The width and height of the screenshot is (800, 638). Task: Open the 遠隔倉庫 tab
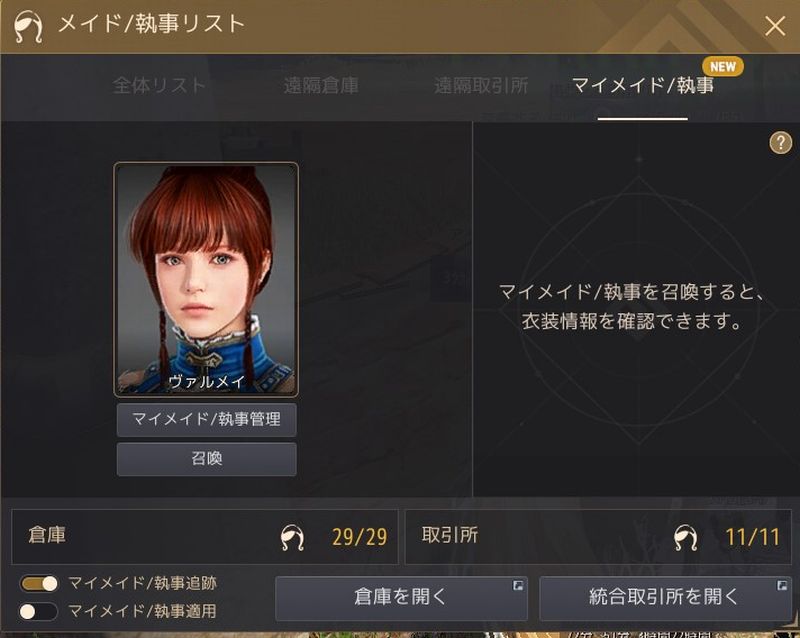(321, 85)
